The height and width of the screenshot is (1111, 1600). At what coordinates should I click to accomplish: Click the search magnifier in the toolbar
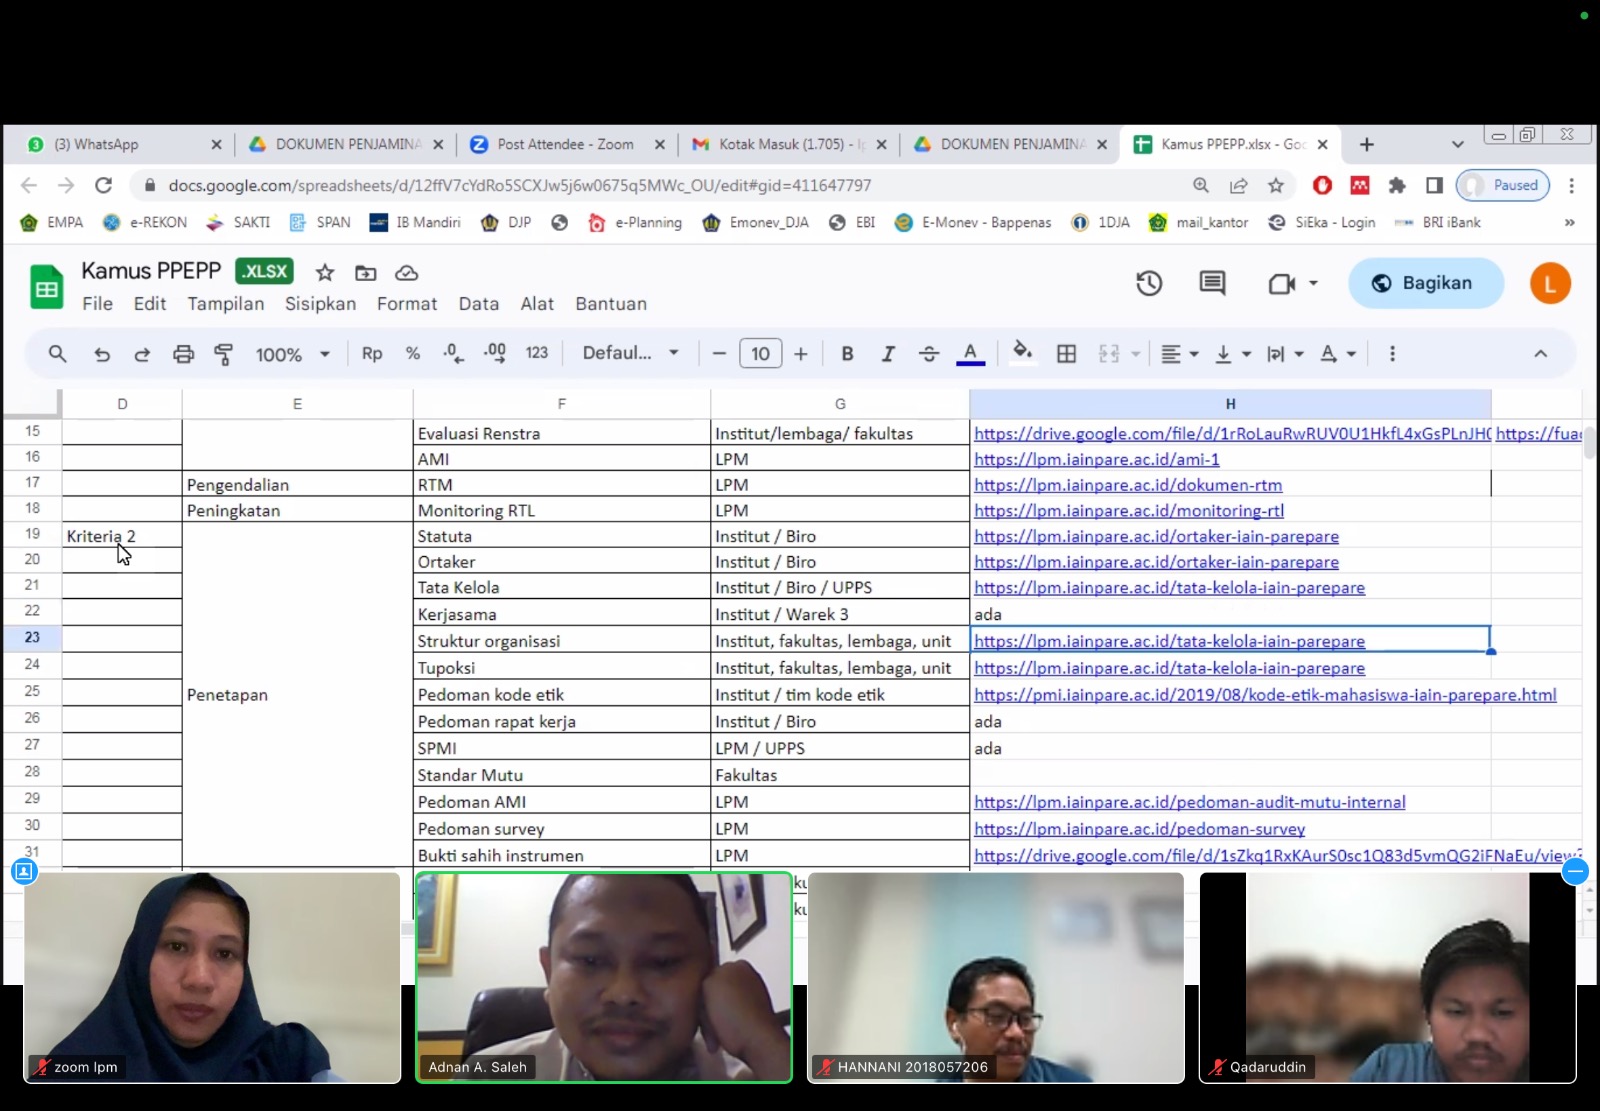click(58, 354)
